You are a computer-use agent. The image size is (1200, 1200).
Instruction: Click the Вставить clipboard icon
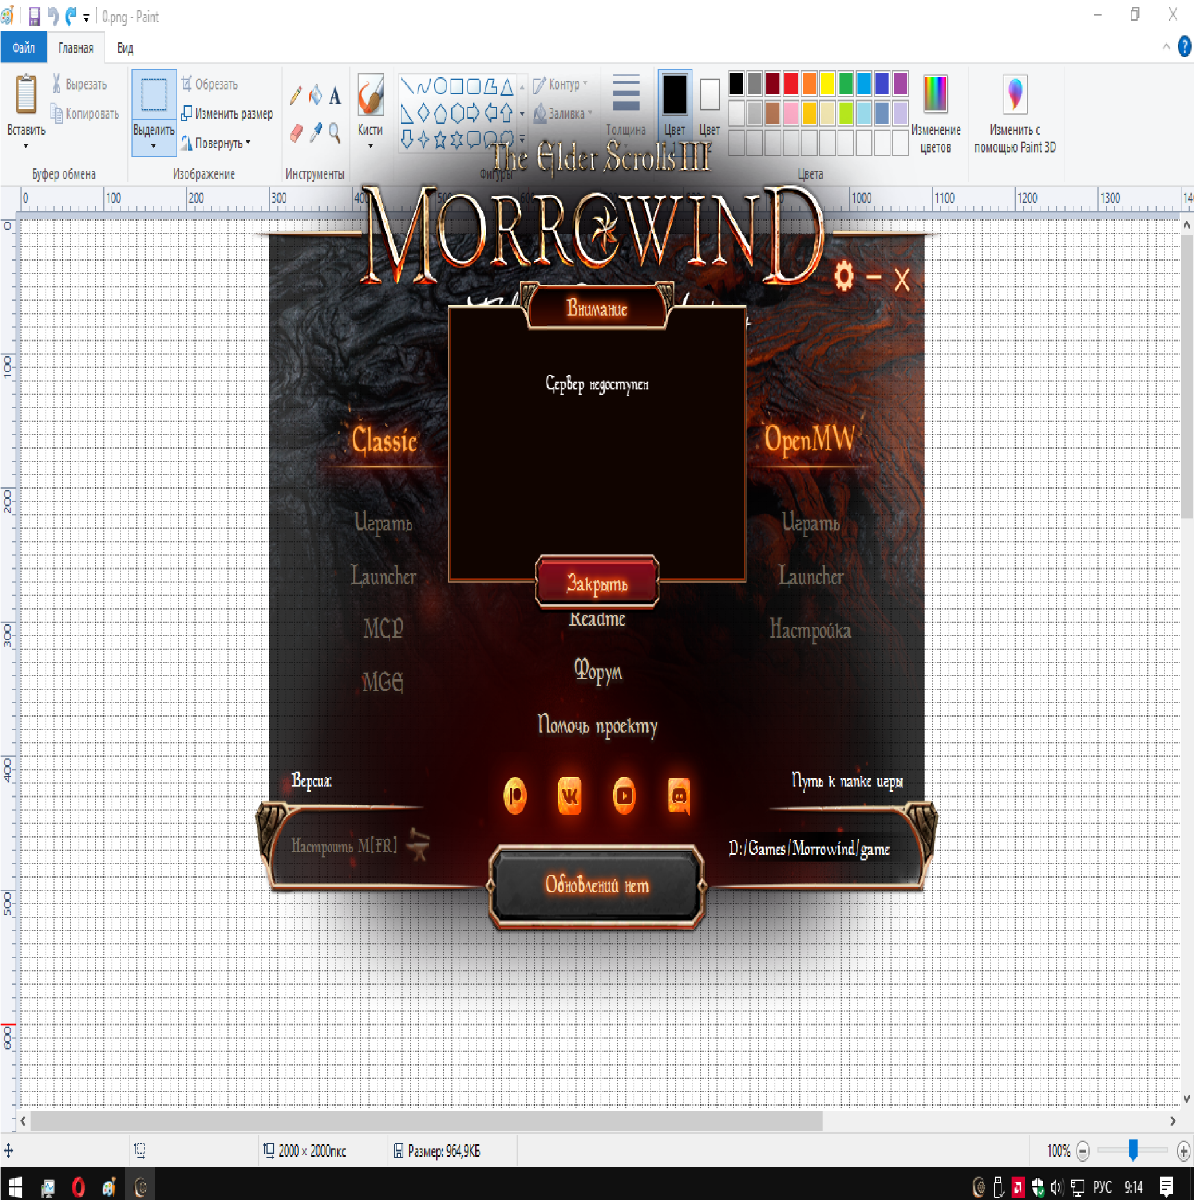point(26,95)
